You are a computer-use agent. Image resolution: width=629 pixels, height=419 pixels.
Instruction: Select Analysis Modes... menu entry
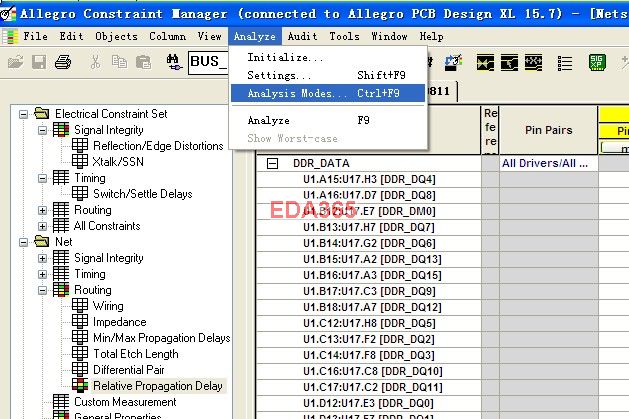(x=328, y=93)
